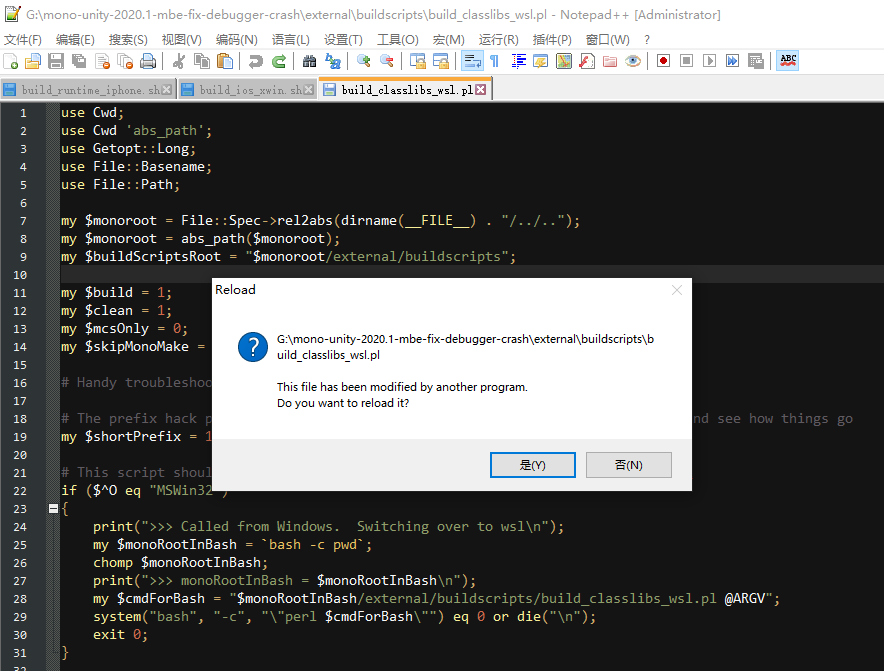
Task: Collapse the code block at line 23
Action: pyautogui.click(x=52, y=507)
